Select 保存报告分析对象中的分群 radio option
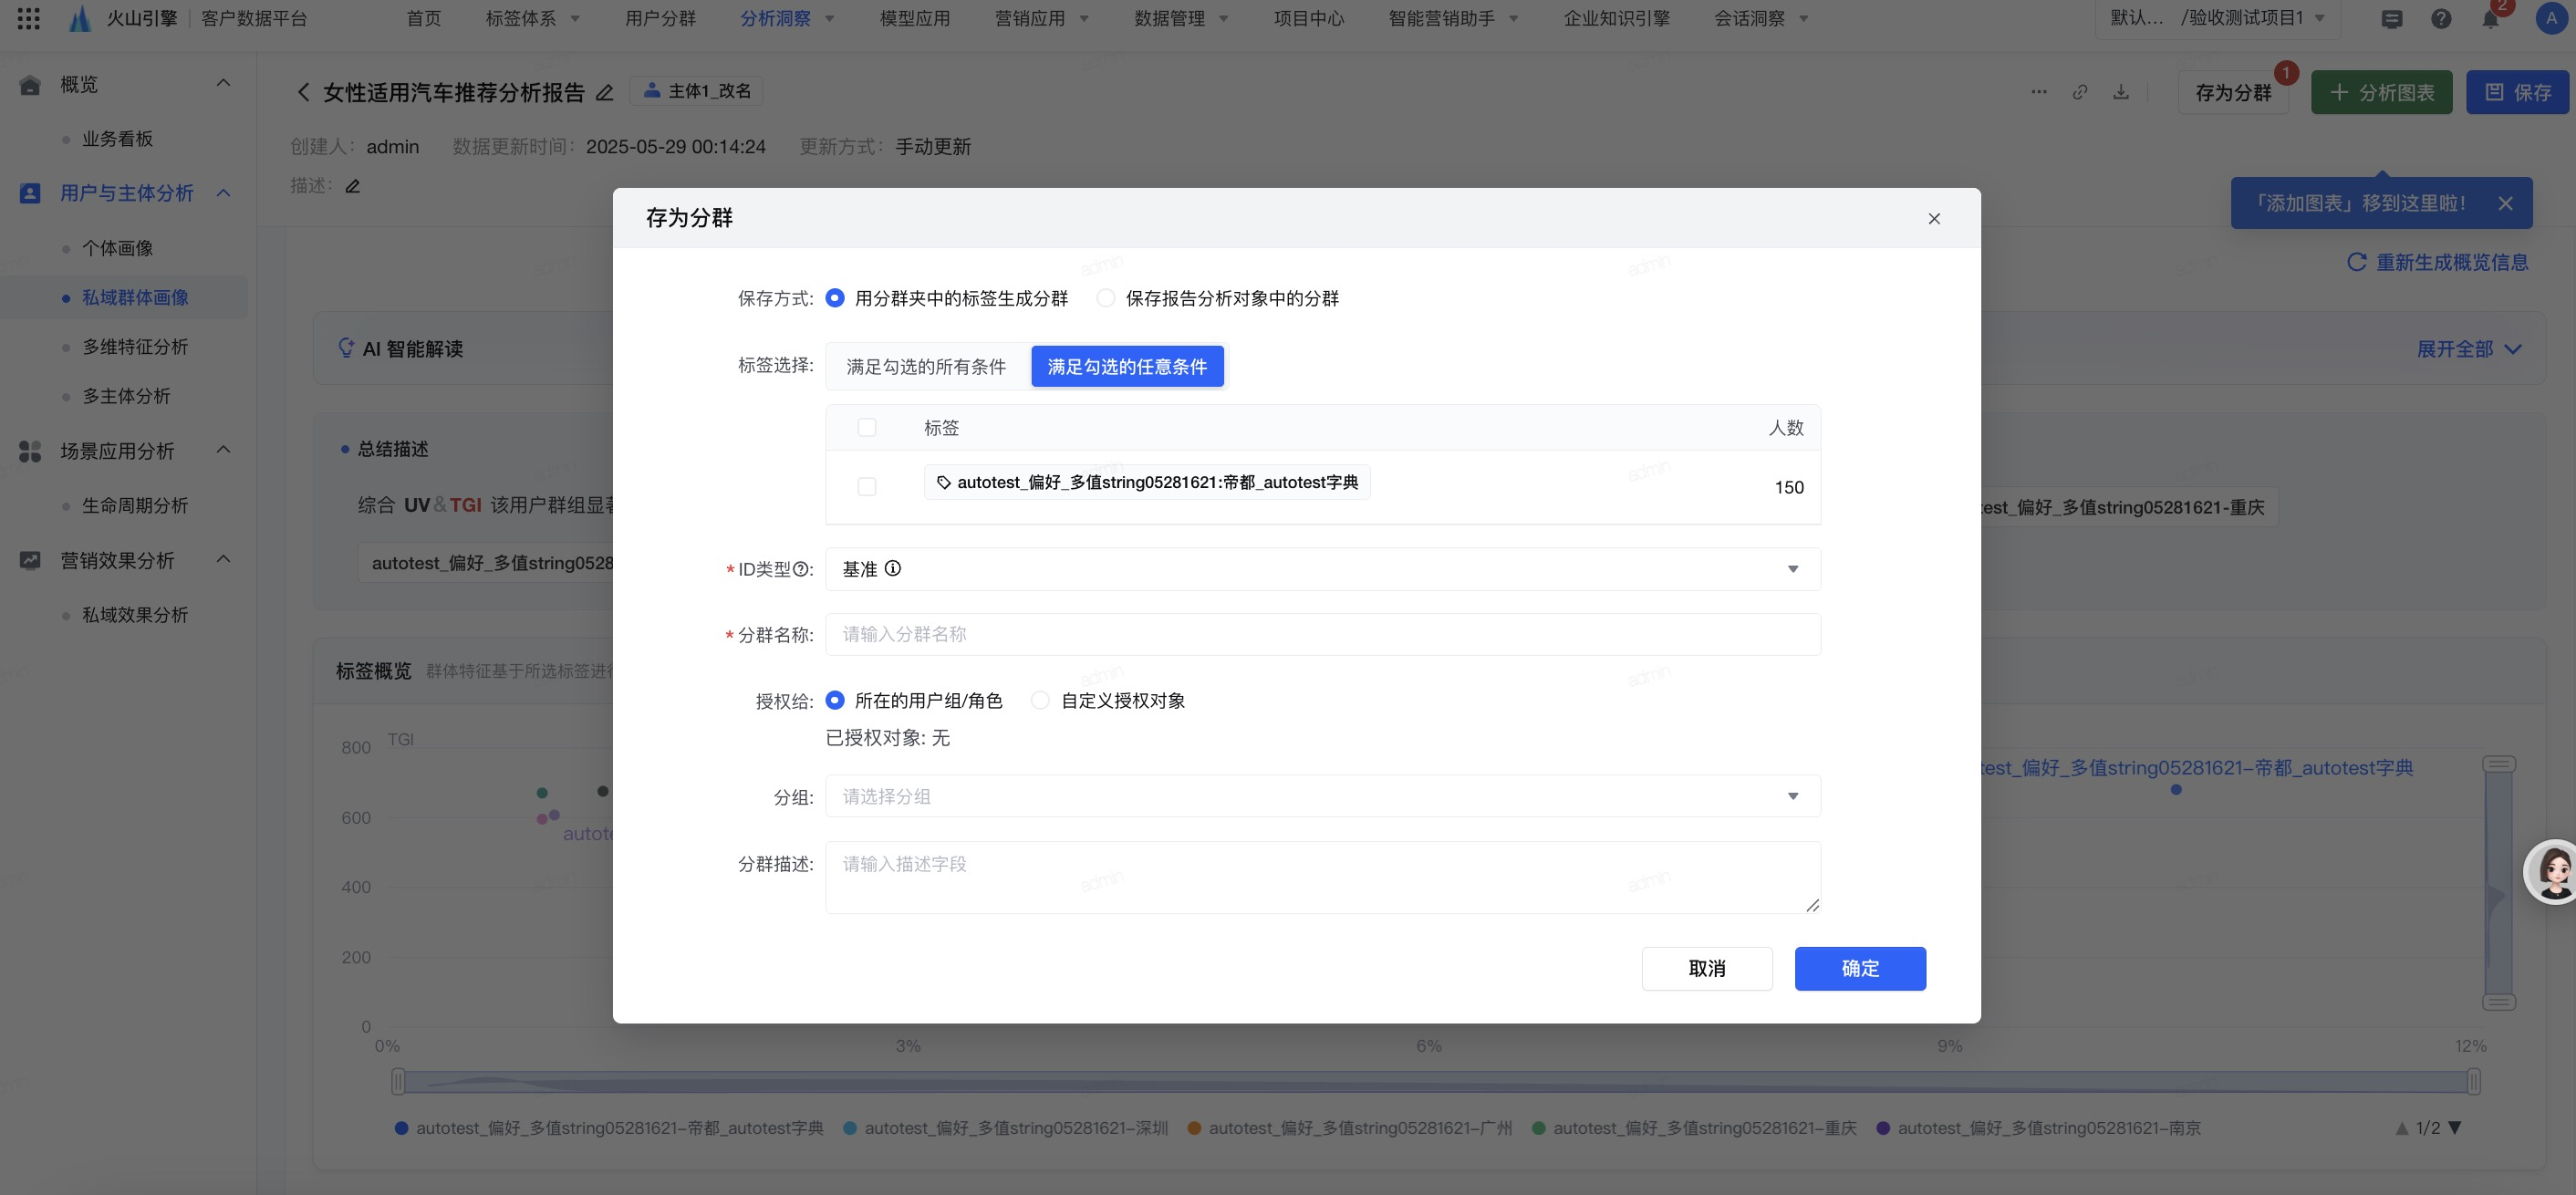Image resolution: width=2576 pixels, height=1195 pixels. tap(1106, 298)
